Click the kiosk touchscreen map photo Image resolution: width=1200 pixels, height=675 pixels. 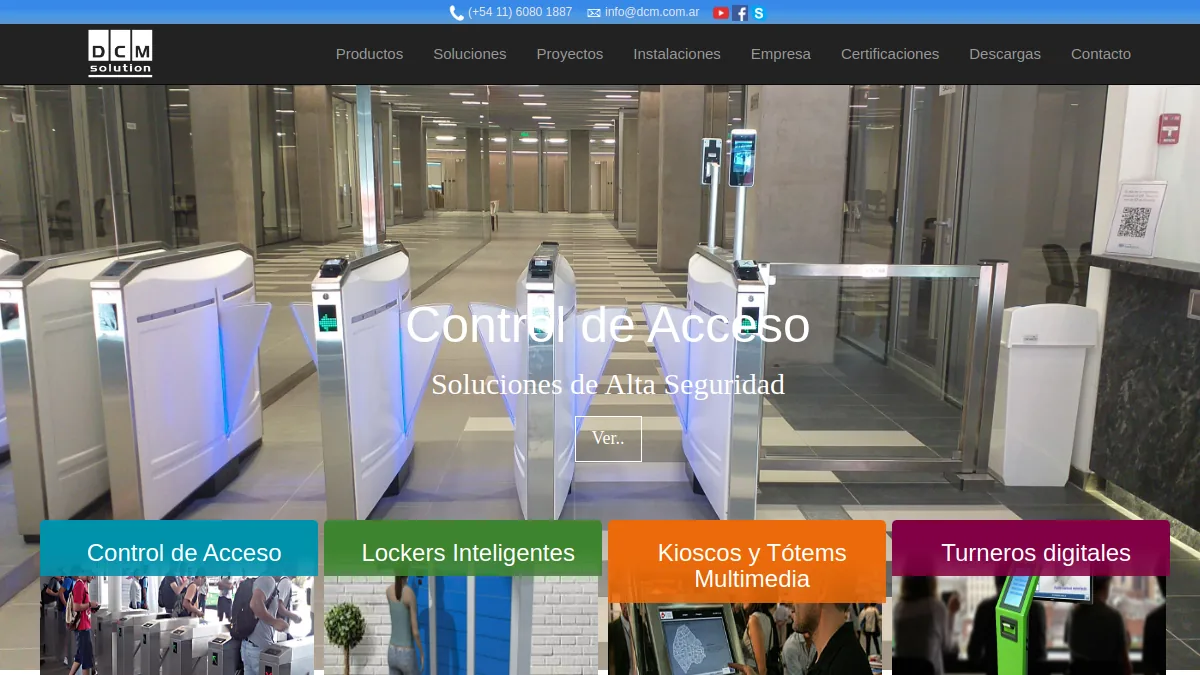[x=745, y=639]
